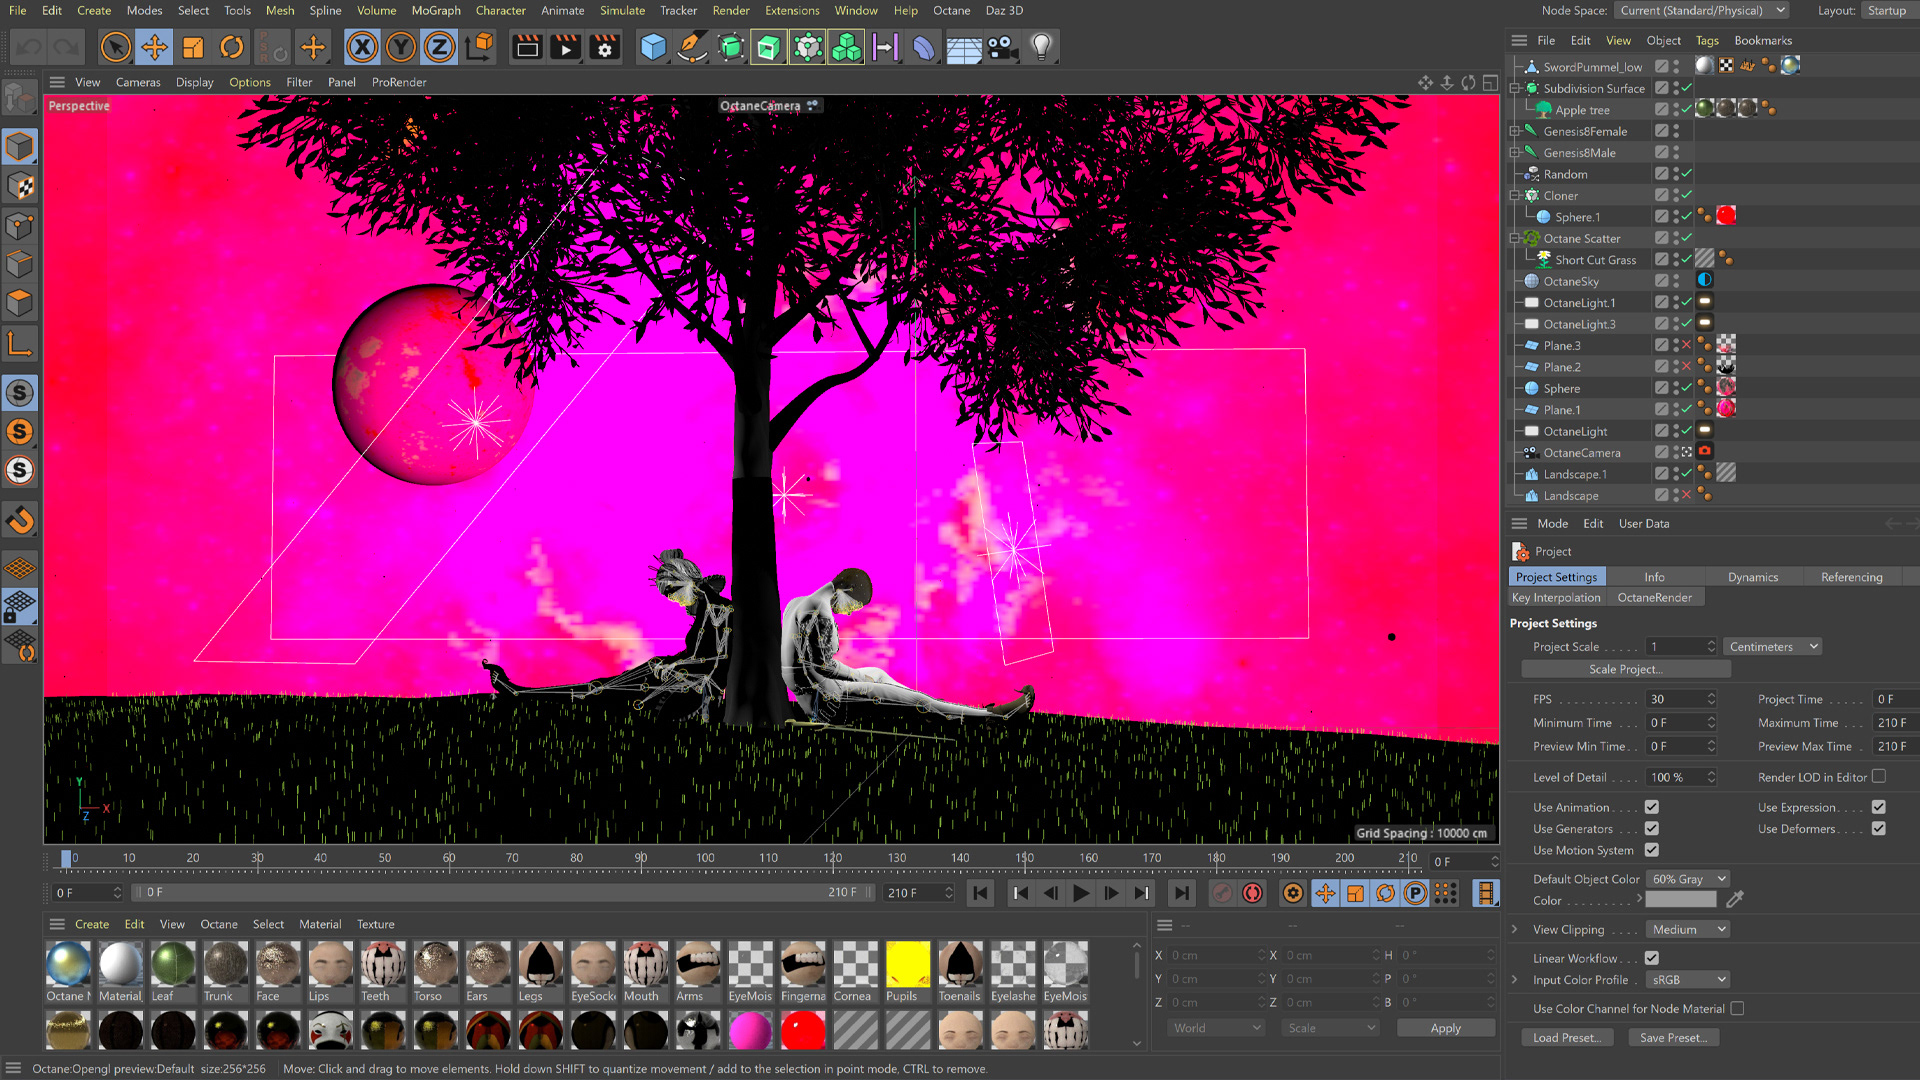Click the Record Active Objects button
1920x1080 pixels.
point(1222,893)
